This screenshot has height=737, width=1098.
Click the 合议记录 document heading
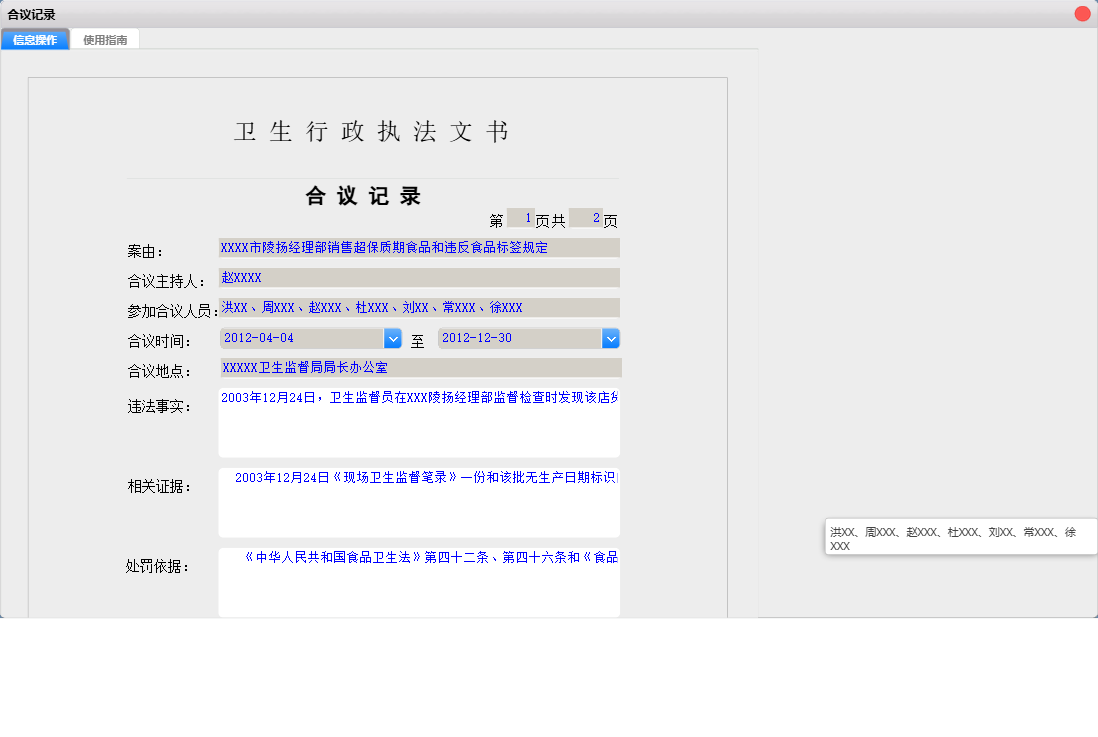click(364, 196)
